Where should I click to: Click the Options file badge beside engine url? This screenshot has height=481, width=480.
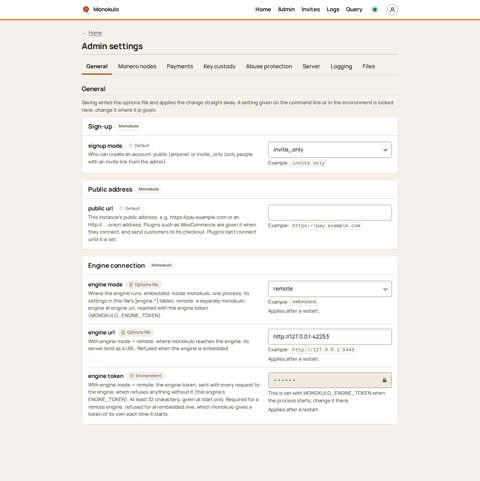tap(136, 332)
